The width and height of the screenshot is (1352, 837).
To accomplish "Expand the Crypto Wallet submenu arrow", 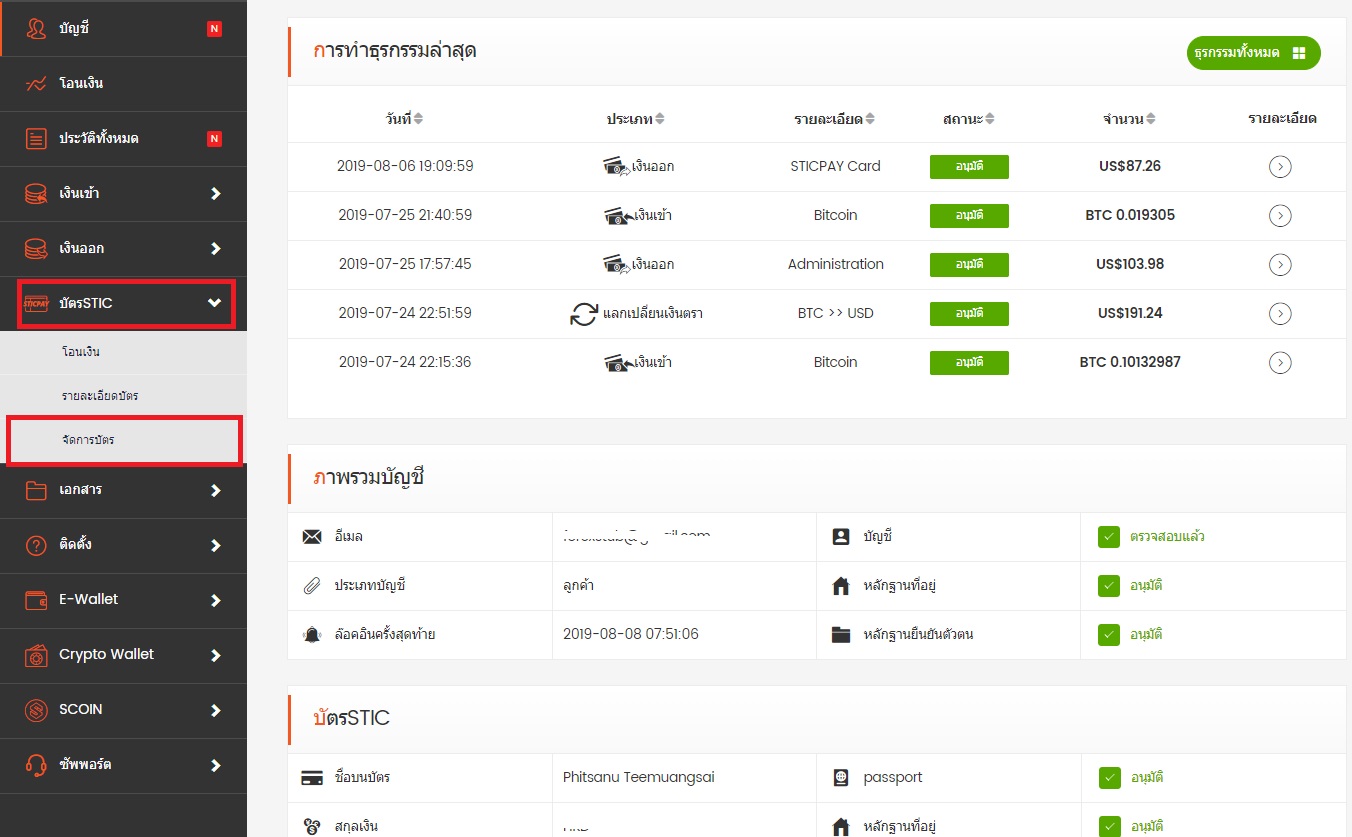I will coord(215,655).
